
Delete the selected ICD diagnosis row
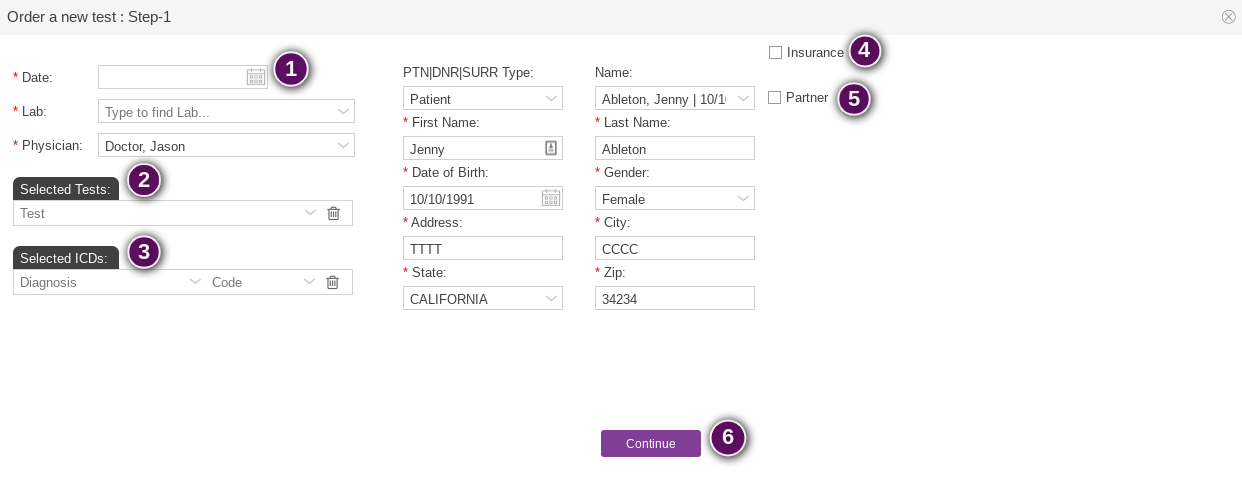pos(334,282)
